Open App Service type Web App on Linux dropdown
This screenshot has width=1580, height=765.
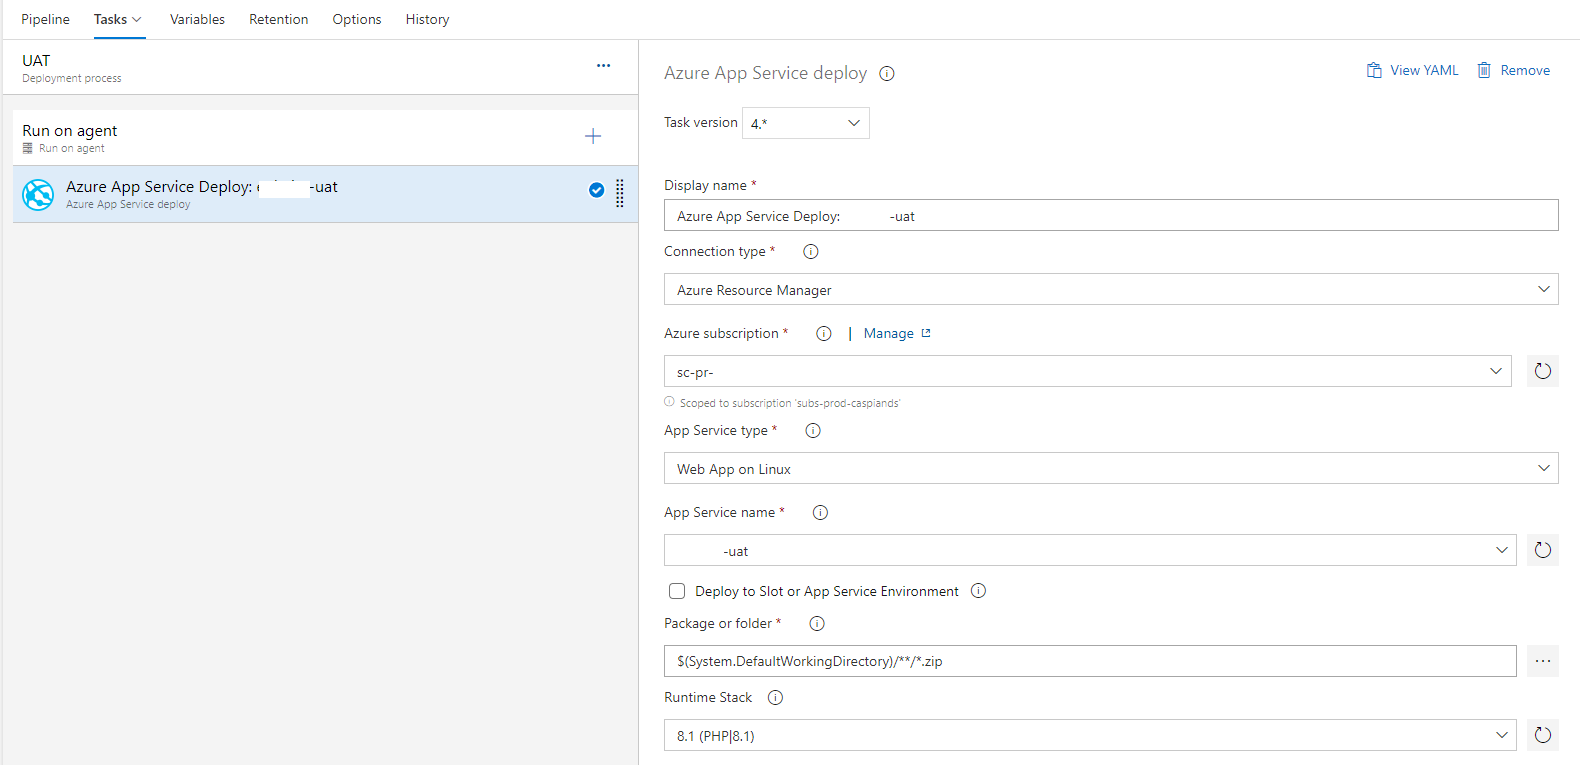click(1111, 468)
